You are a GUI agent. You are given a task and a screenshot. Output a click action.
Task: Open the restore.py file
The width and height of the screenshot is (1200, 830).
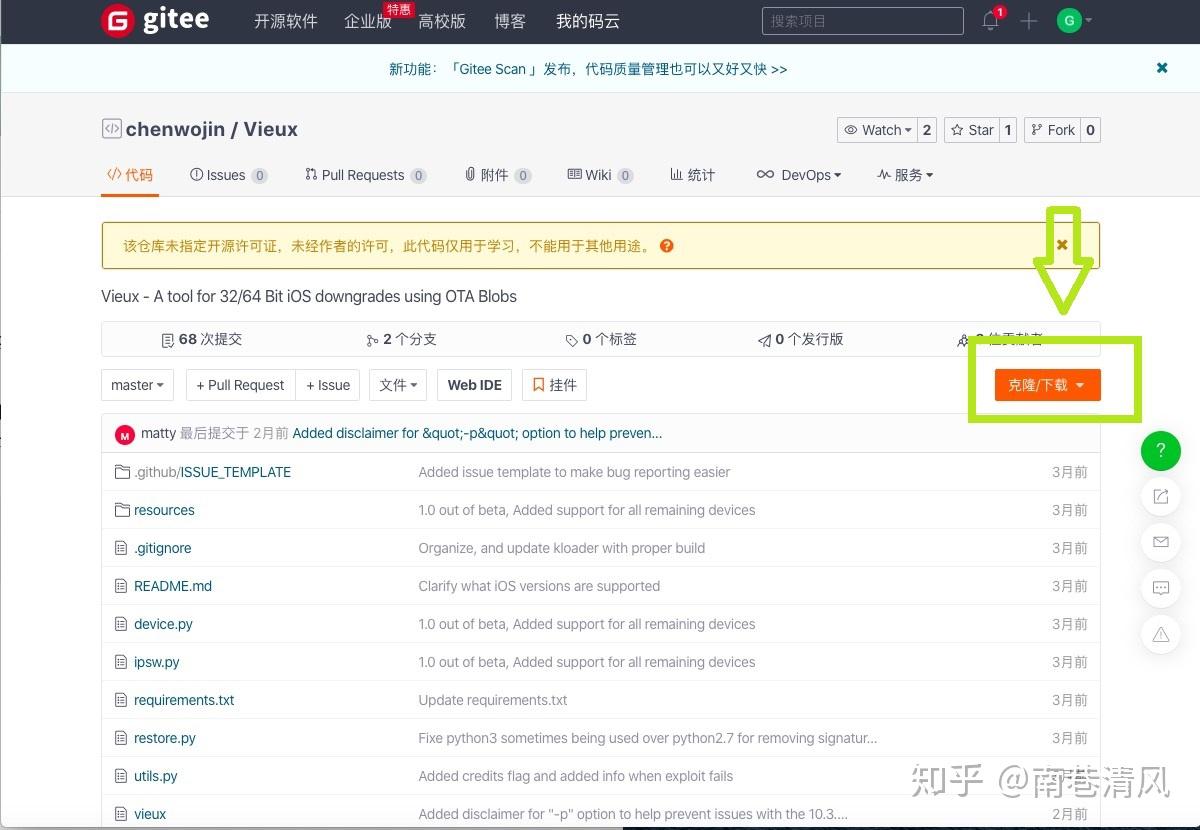tap(165, 738)
